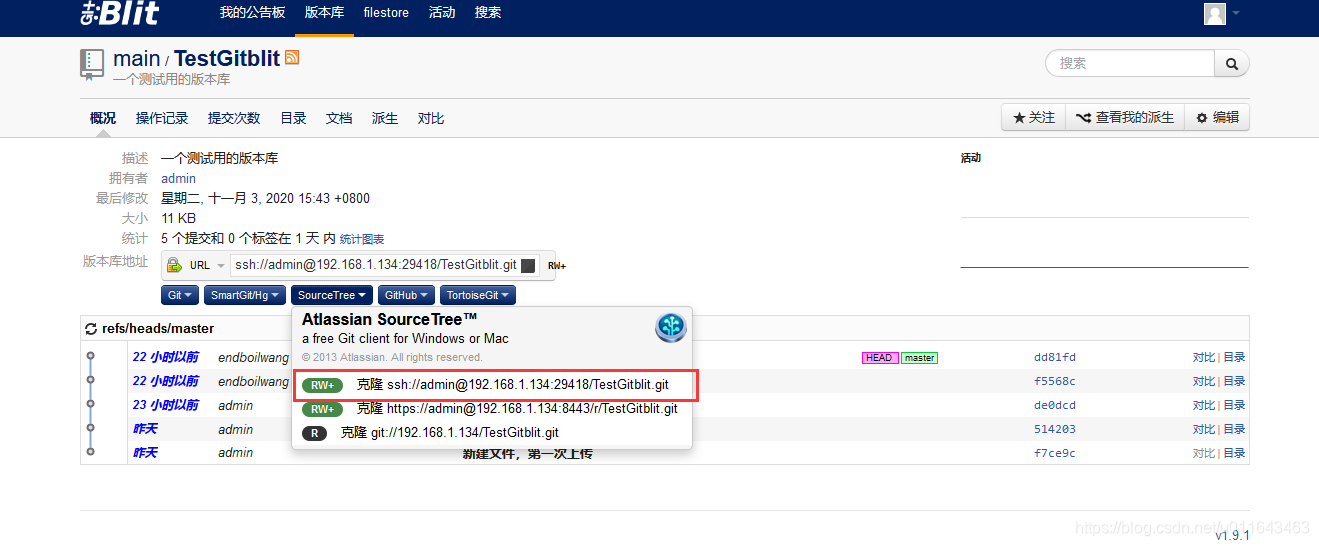The height and width of the screenshot is (546, 1319).
Task: Open commit f7ce9c
Action: pos(1055,453)
